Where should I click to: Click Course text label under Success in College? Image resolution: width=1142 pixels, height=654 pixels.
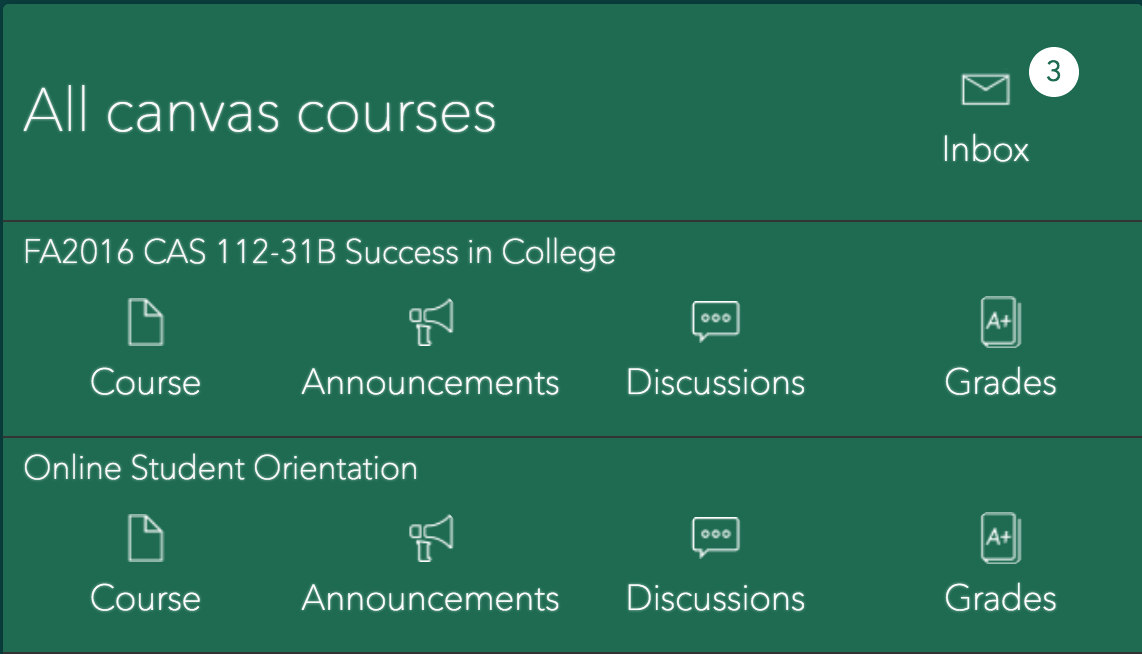(x=145, y=383)
